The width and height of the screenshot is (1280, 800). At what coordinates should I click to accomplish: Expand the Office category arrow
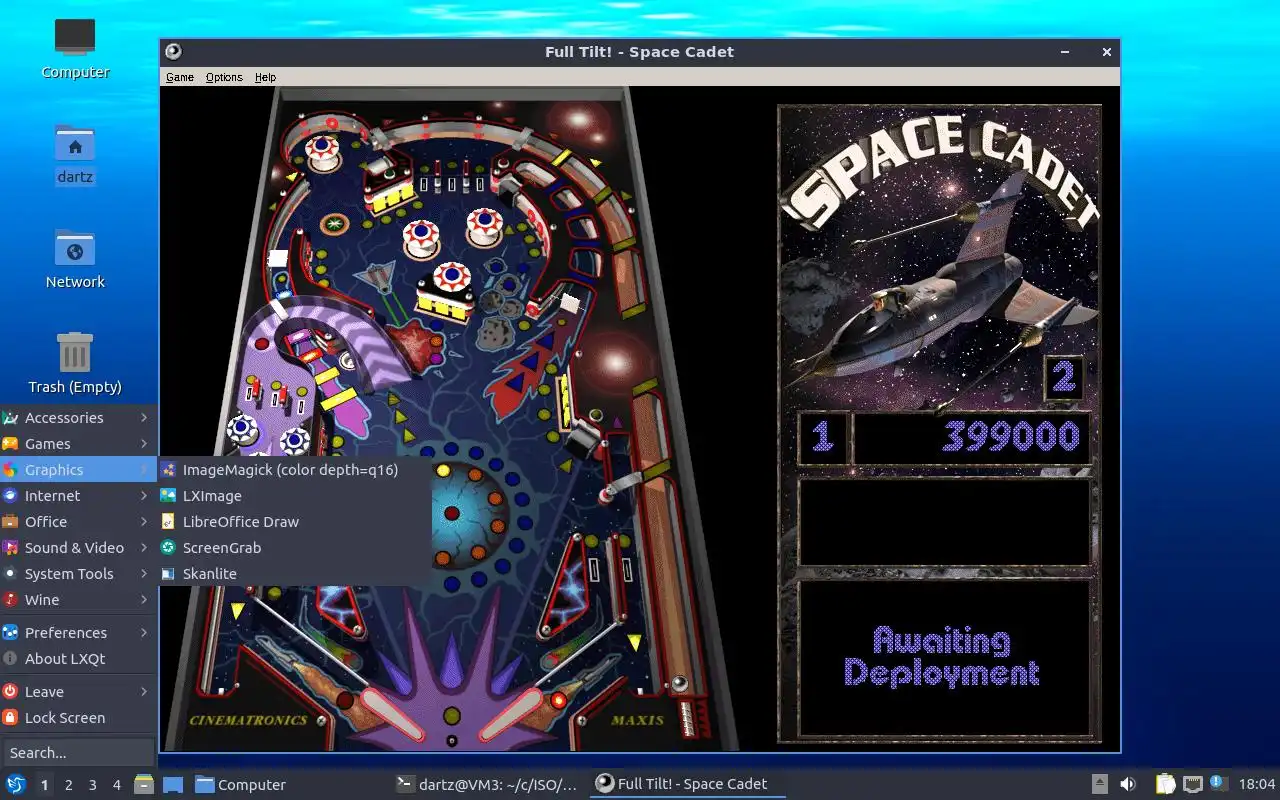tap(144, 522)
